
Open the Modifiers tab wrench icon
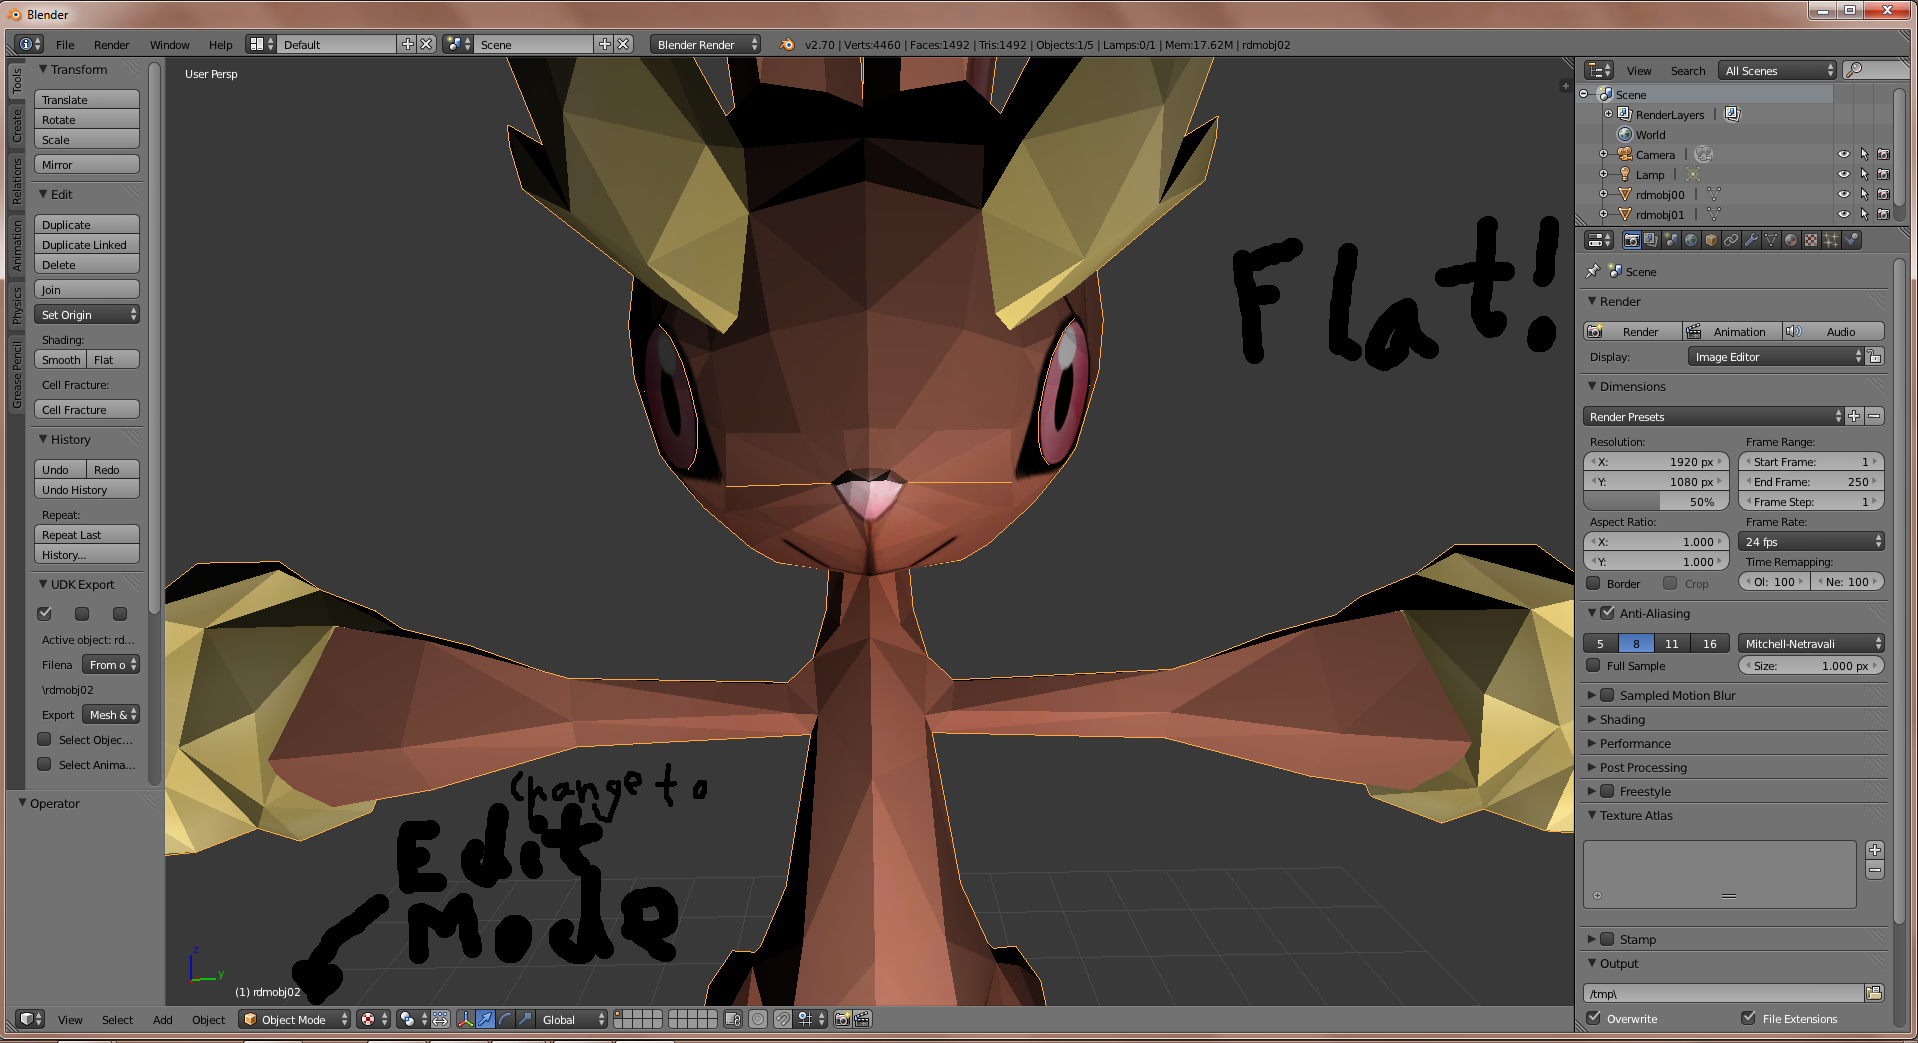[1751, 240]
